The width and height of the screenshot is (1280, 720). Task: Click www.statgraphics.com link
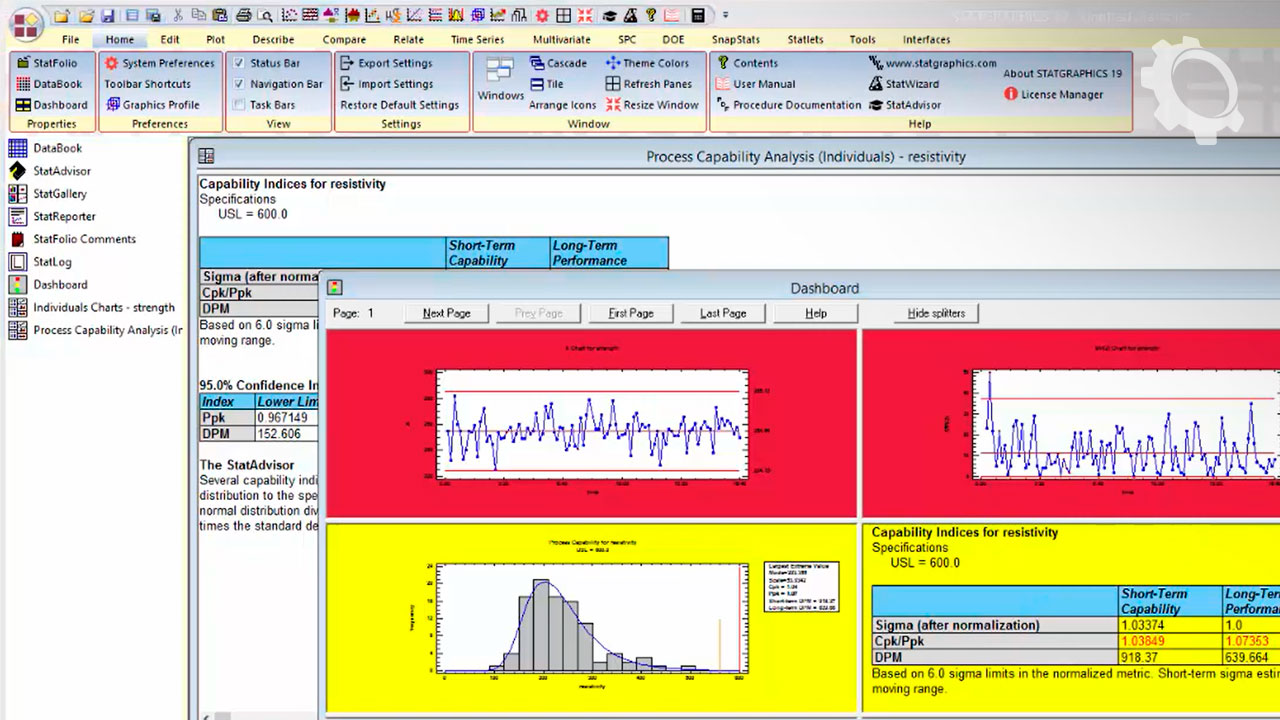point(933,63)
